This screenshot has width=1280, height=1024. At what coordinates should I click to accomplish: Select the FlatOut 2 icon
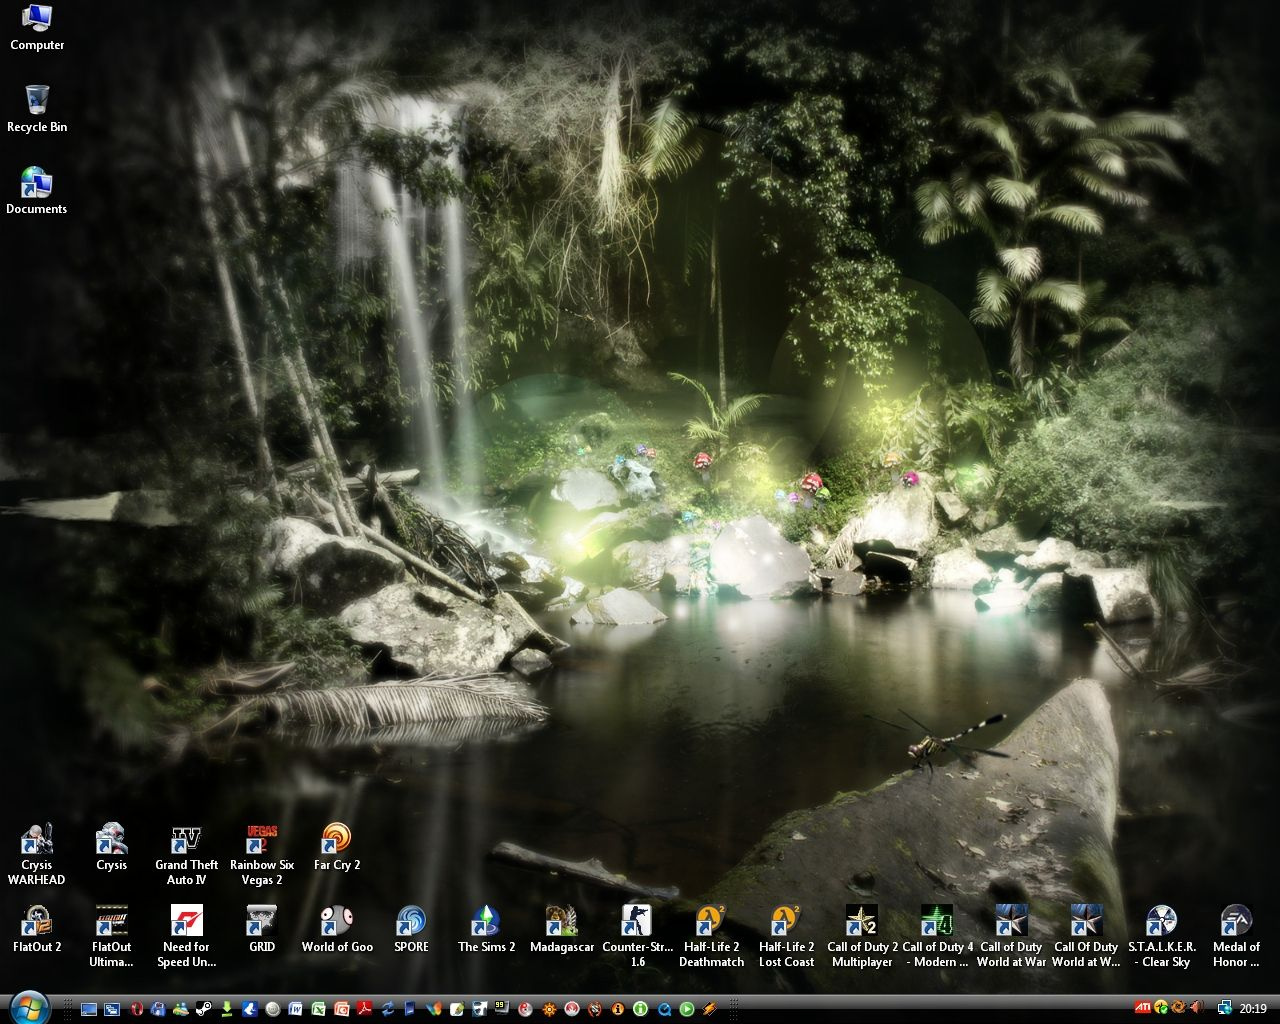point(37,930)
